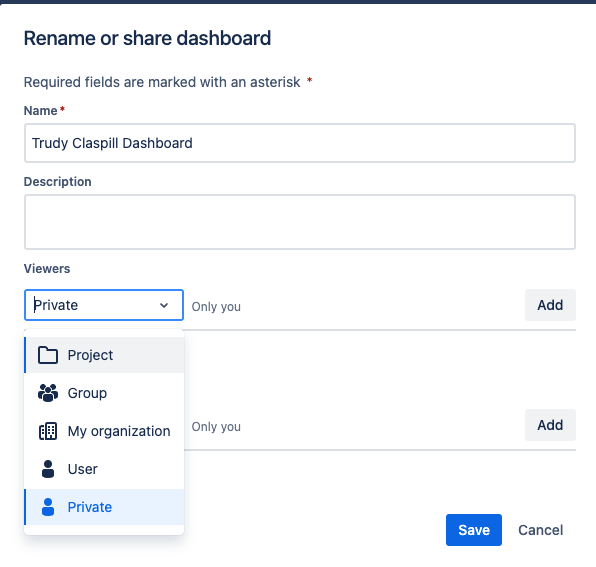
Task: Save the dashboard changes
Action: tap(474, 530)
